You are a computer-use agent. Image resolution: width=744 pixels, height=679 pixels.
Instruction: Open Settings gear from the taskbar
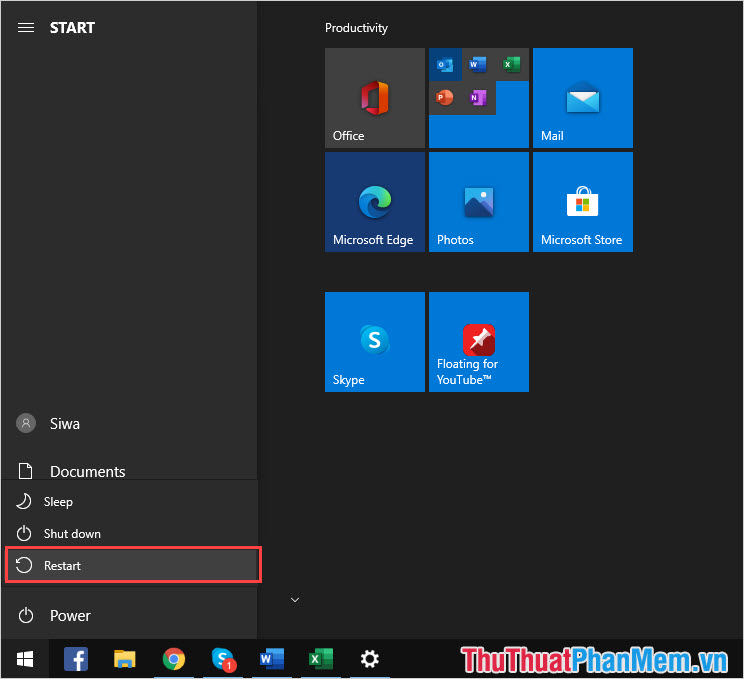(x=370, y=659)
